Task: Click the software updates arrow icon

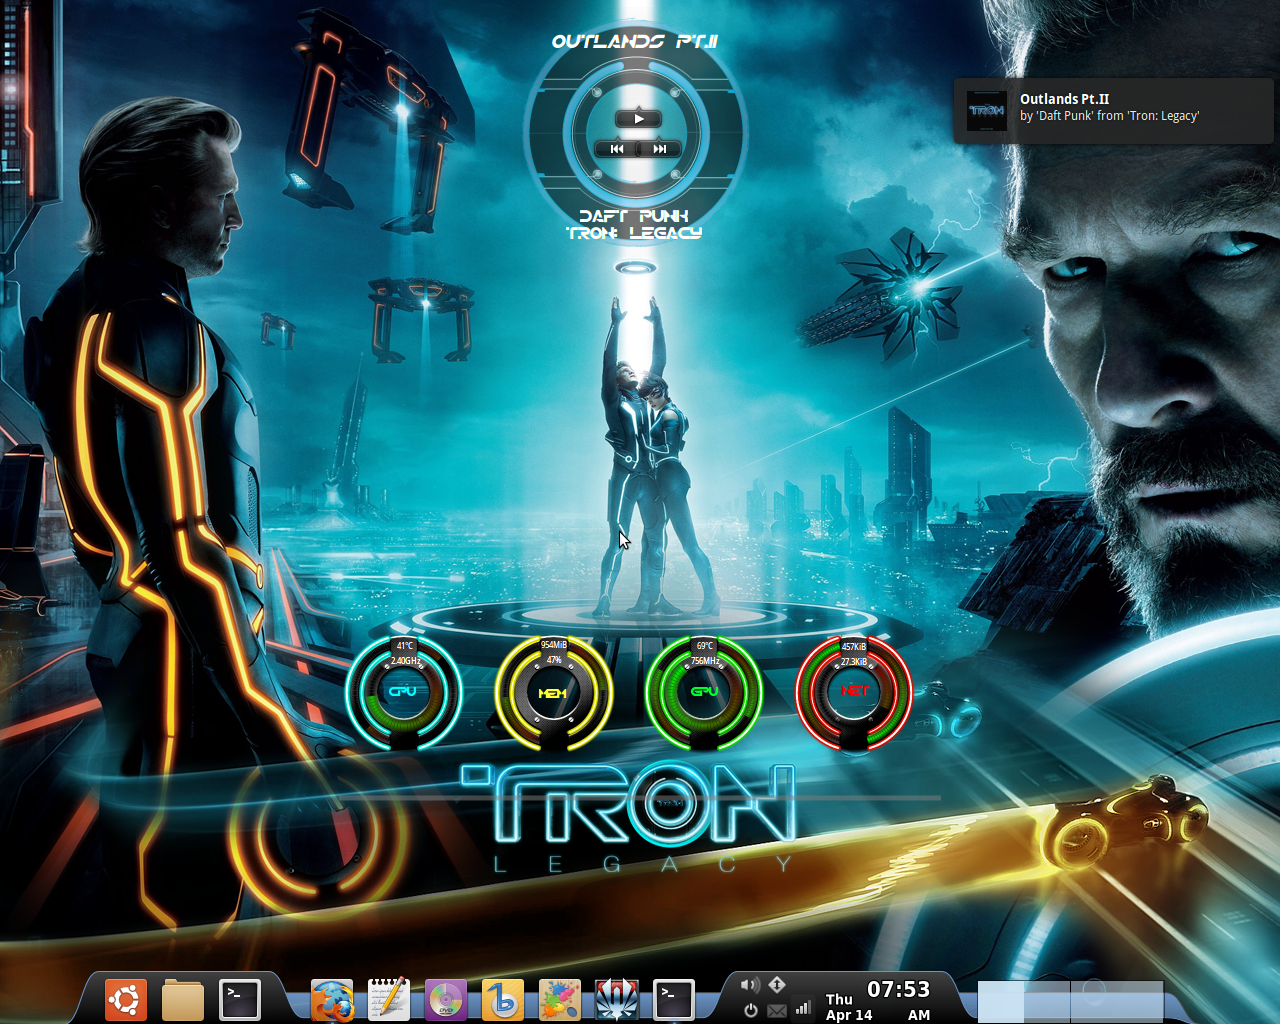Action: (777, 984)
